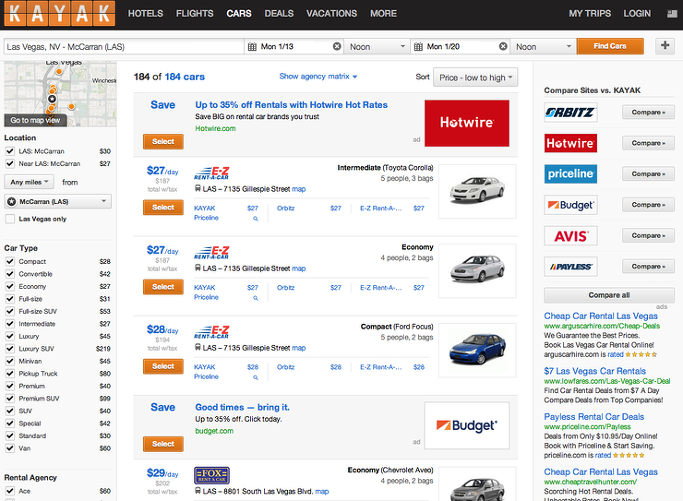Click the Hotwire ad banner image
Viewport: 683px width, 501px height.
[x=467, y=123]
